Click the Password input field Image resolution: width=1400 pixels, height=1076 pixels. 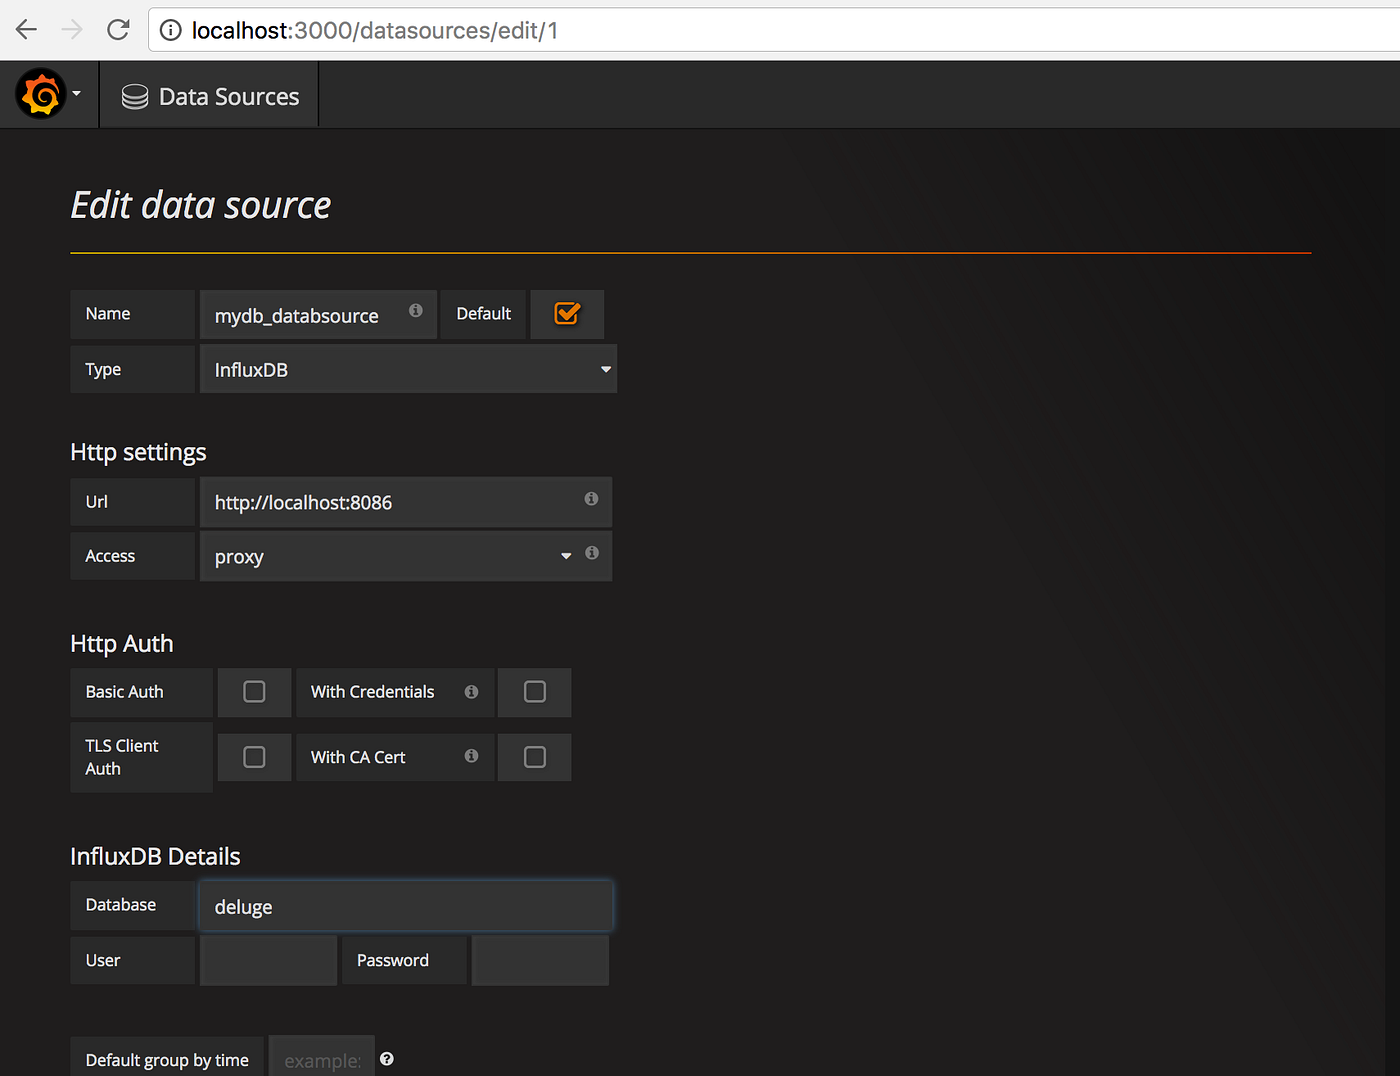[540, 959]
